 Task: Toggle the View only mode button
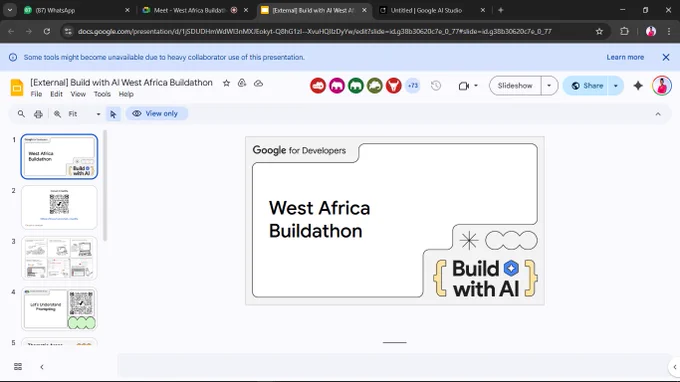(x=156, y=114)
